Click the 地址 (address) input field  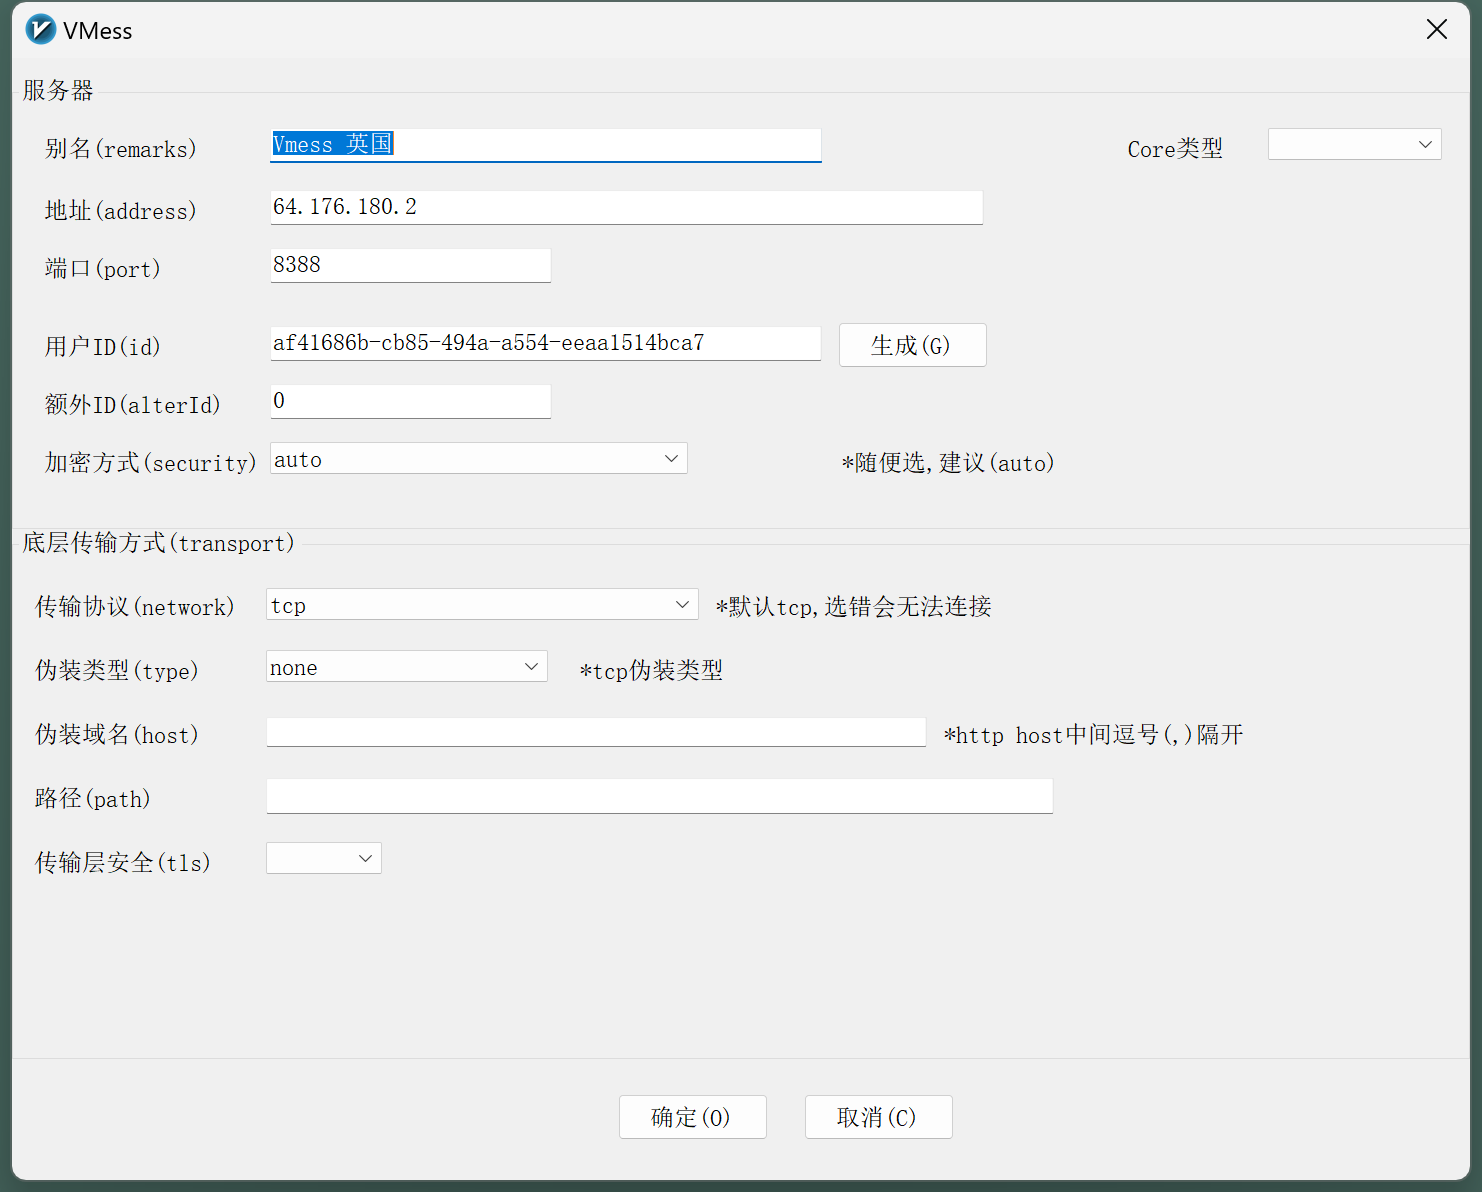click(626, 207)
